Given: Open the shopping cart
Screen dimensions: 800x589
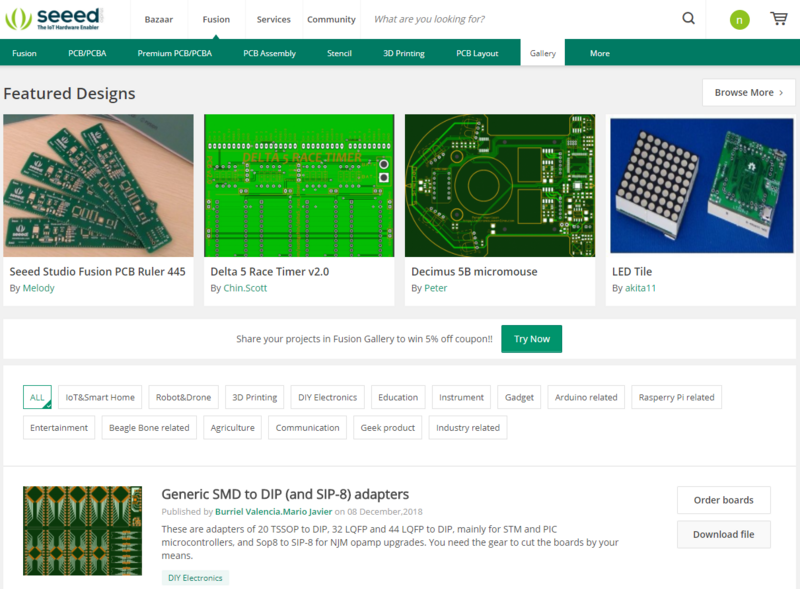Looking at the screenshot, I should tap(779, 19).
